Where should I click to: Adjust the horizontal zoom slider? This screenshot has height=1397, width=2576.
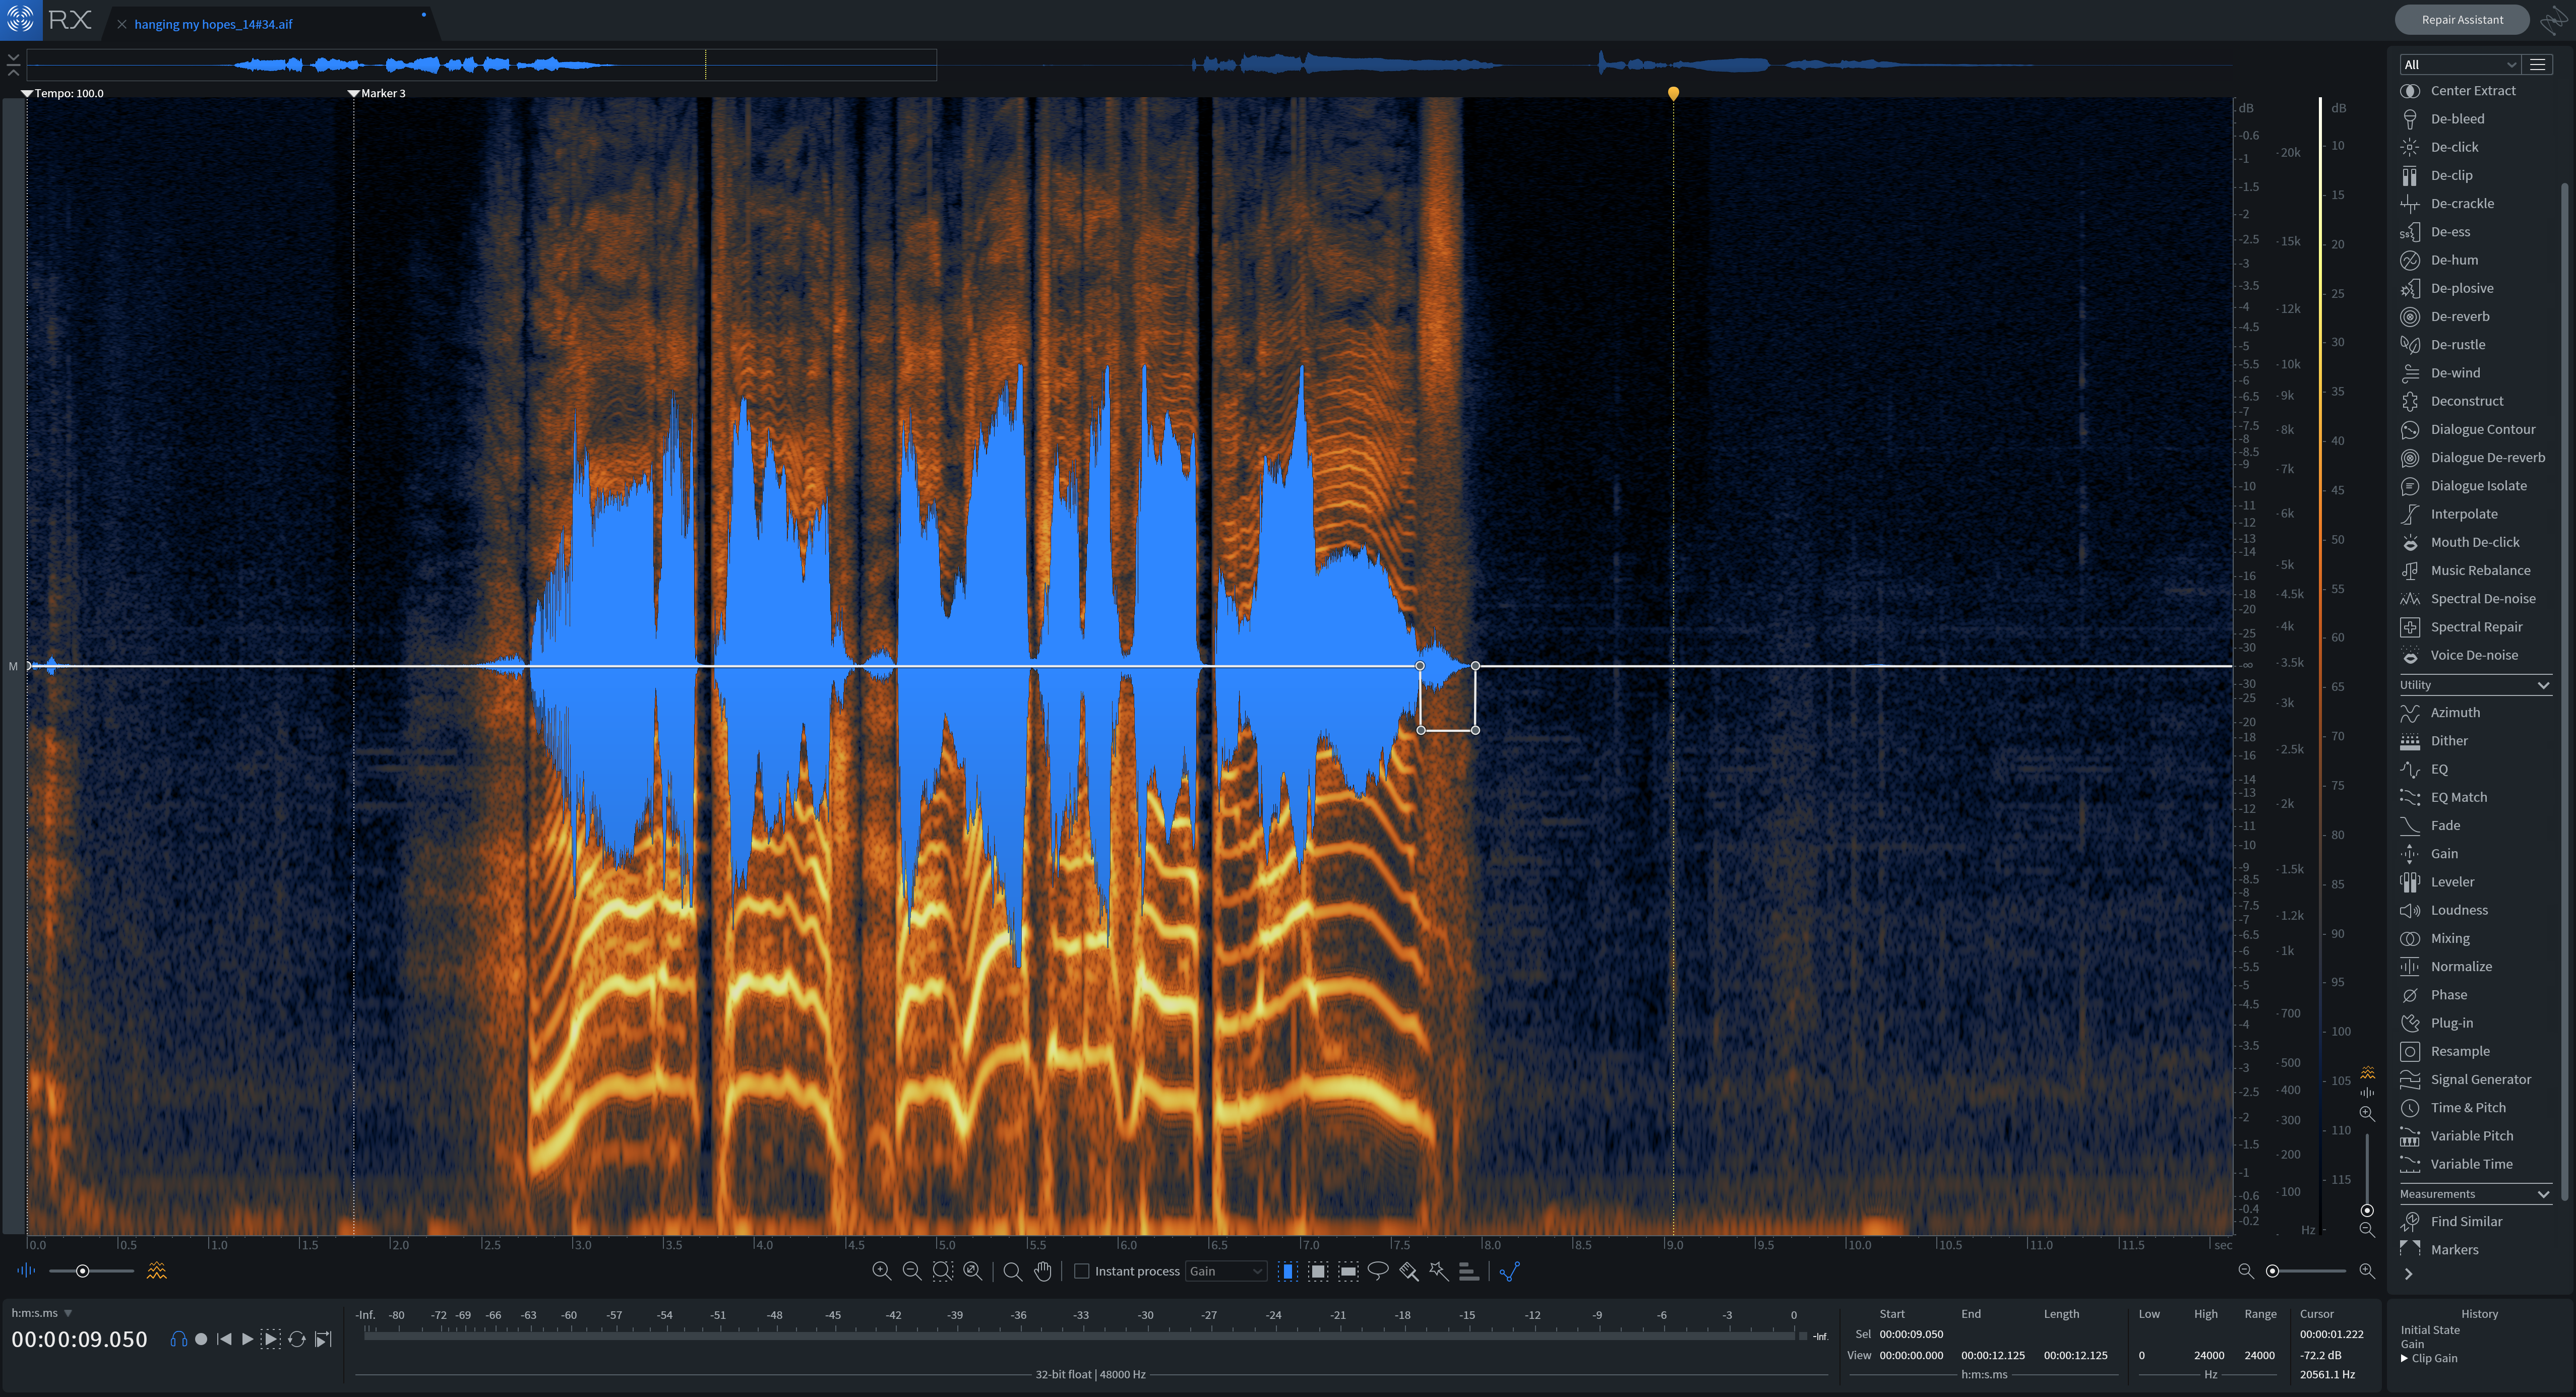[2273, 1271]
